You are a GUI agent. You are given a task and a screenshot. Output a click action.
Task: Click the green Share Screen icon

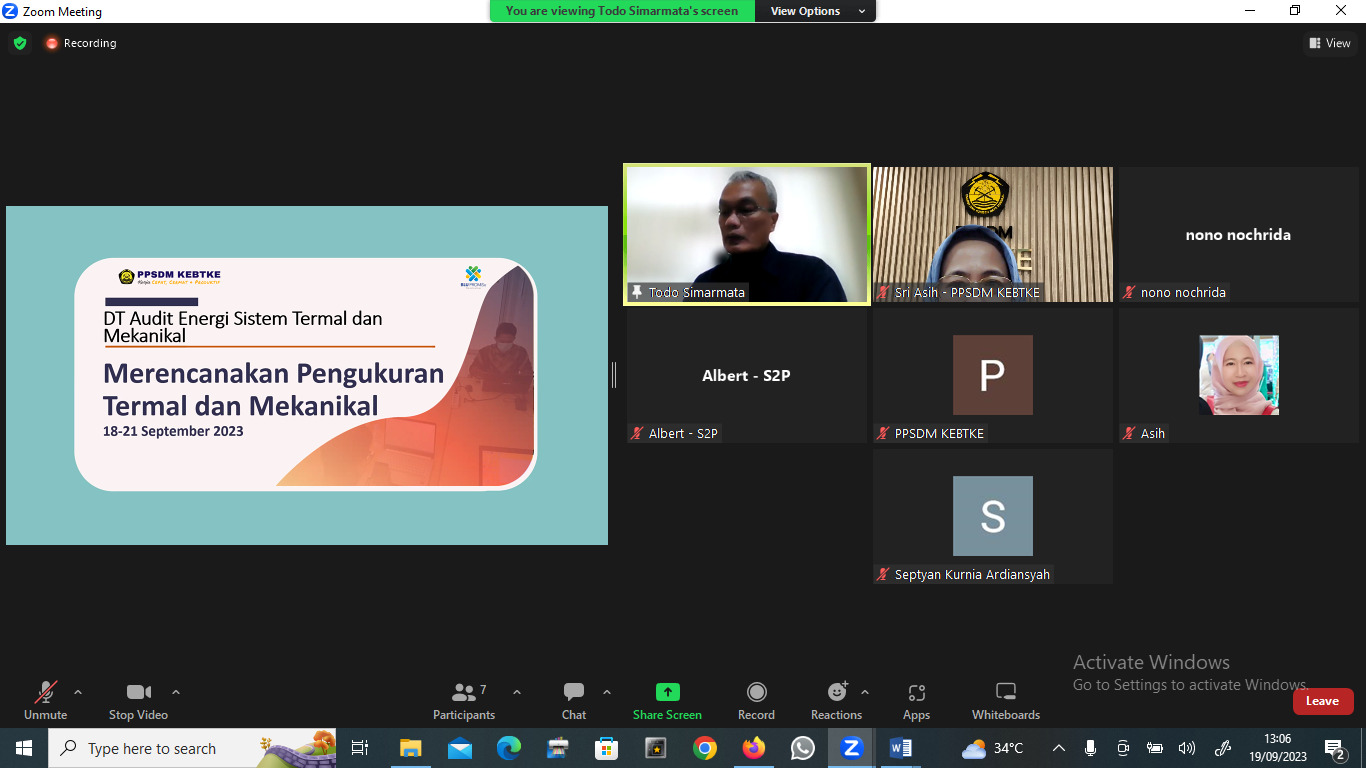(x=667, y=692)
